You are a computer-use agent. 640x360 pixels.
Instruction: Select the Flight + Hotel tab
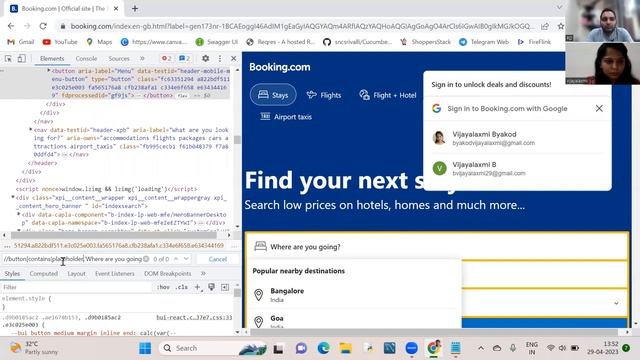(388, 95)
